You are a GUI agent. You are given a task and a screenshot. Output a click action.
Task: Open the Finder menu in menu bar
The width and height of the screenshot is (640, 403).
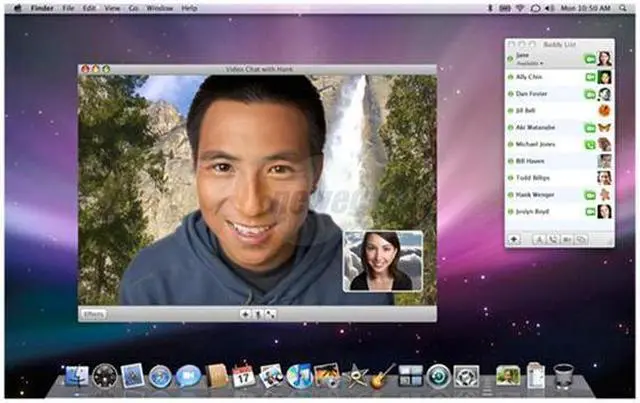click(42, 8)
